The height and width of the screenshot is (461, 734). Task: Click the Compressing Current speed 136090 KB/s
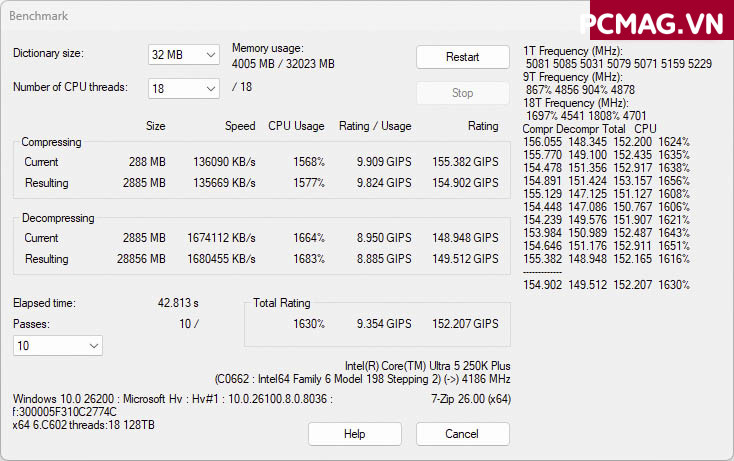(x=221, y=162)
